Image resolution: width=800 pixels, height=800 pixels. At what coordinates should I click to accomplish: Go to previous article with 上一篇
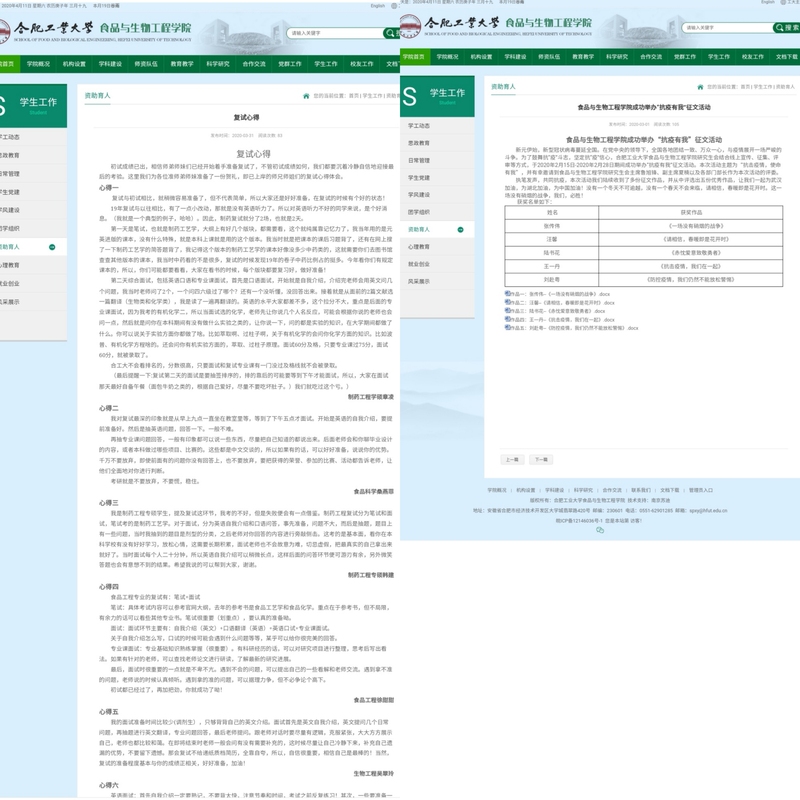point(511,459)
